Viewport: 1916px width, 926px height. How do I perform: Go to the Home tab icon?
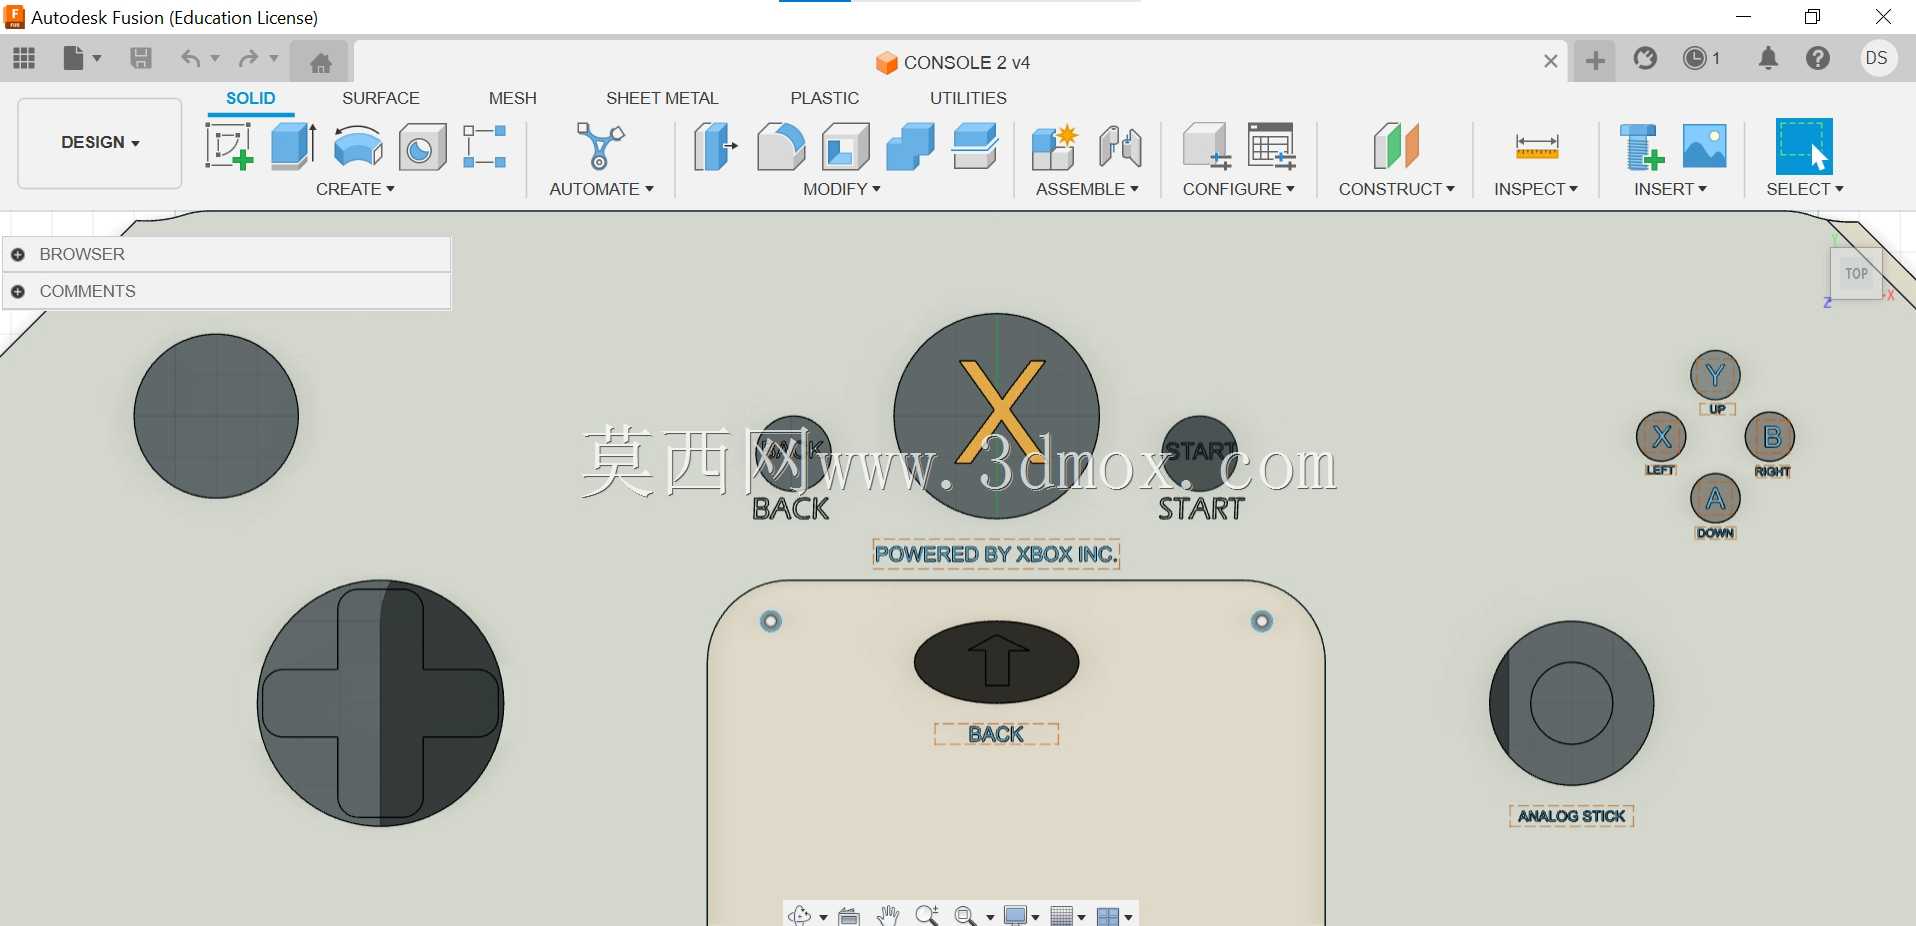point(320,63)
